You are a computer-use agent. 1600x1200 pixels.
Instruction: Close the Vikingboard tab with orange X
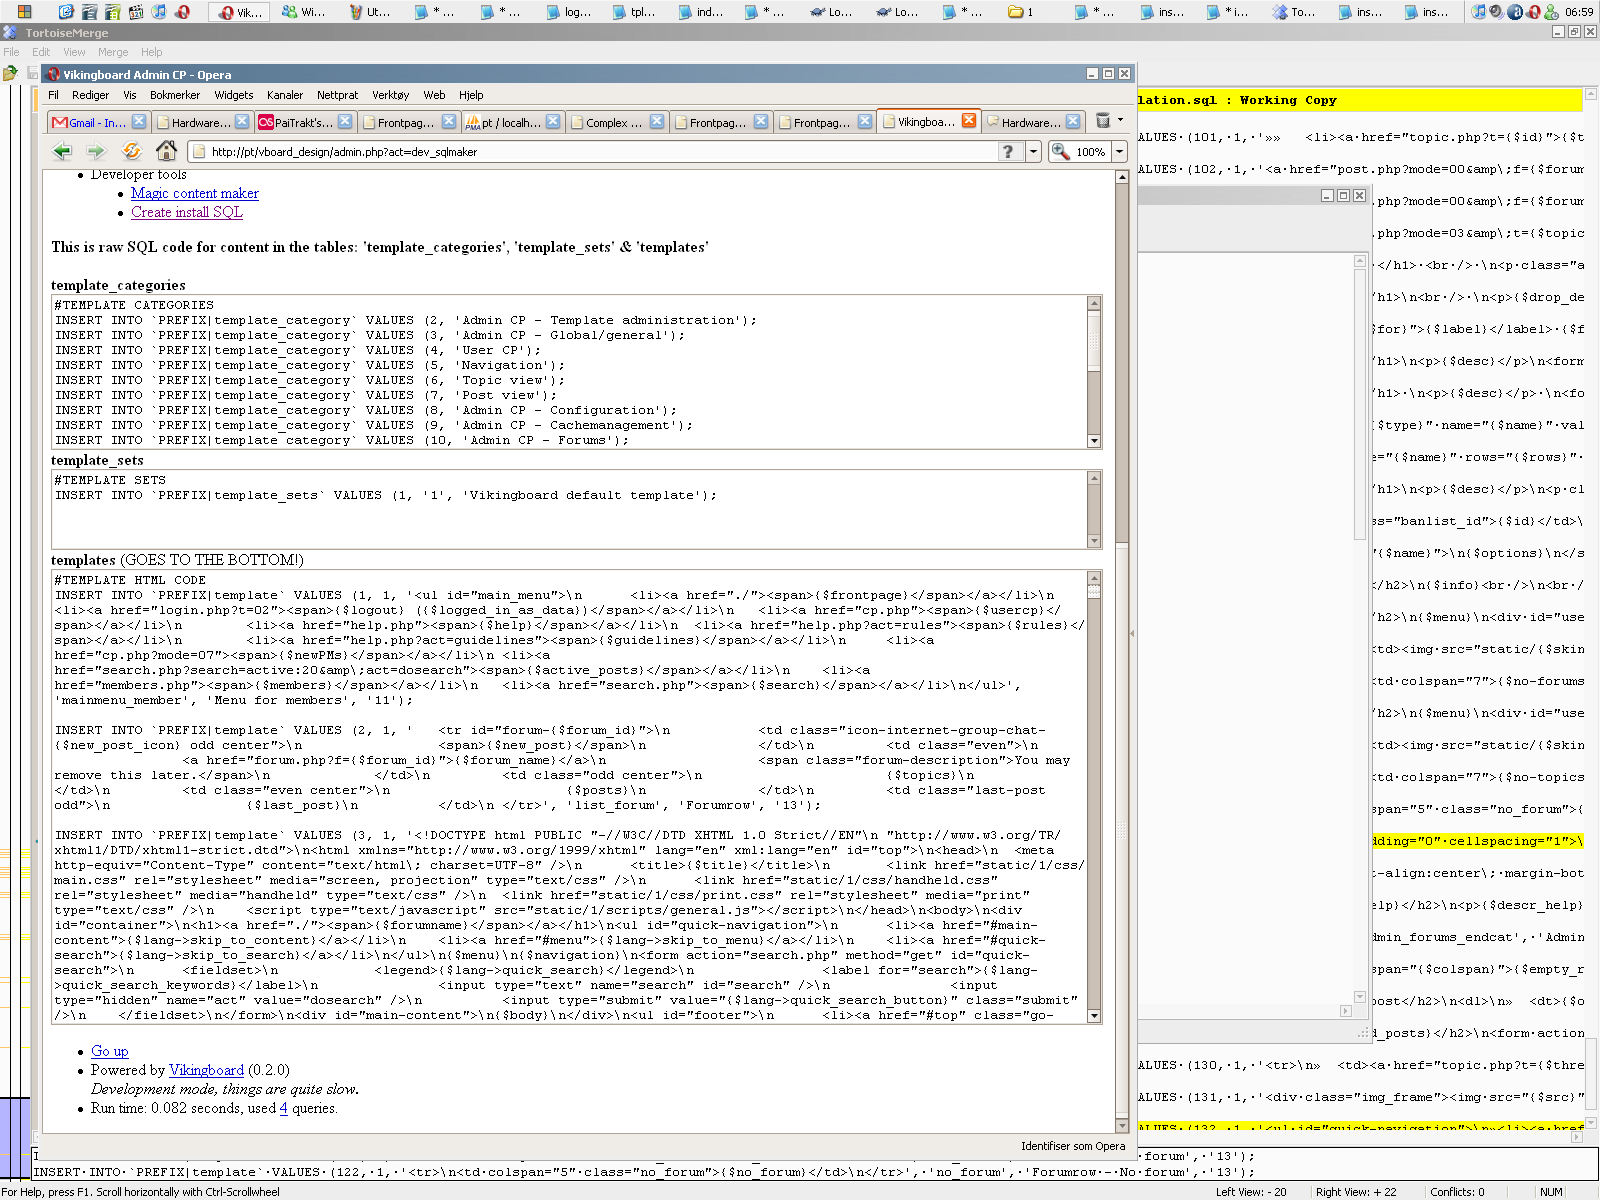969,120
